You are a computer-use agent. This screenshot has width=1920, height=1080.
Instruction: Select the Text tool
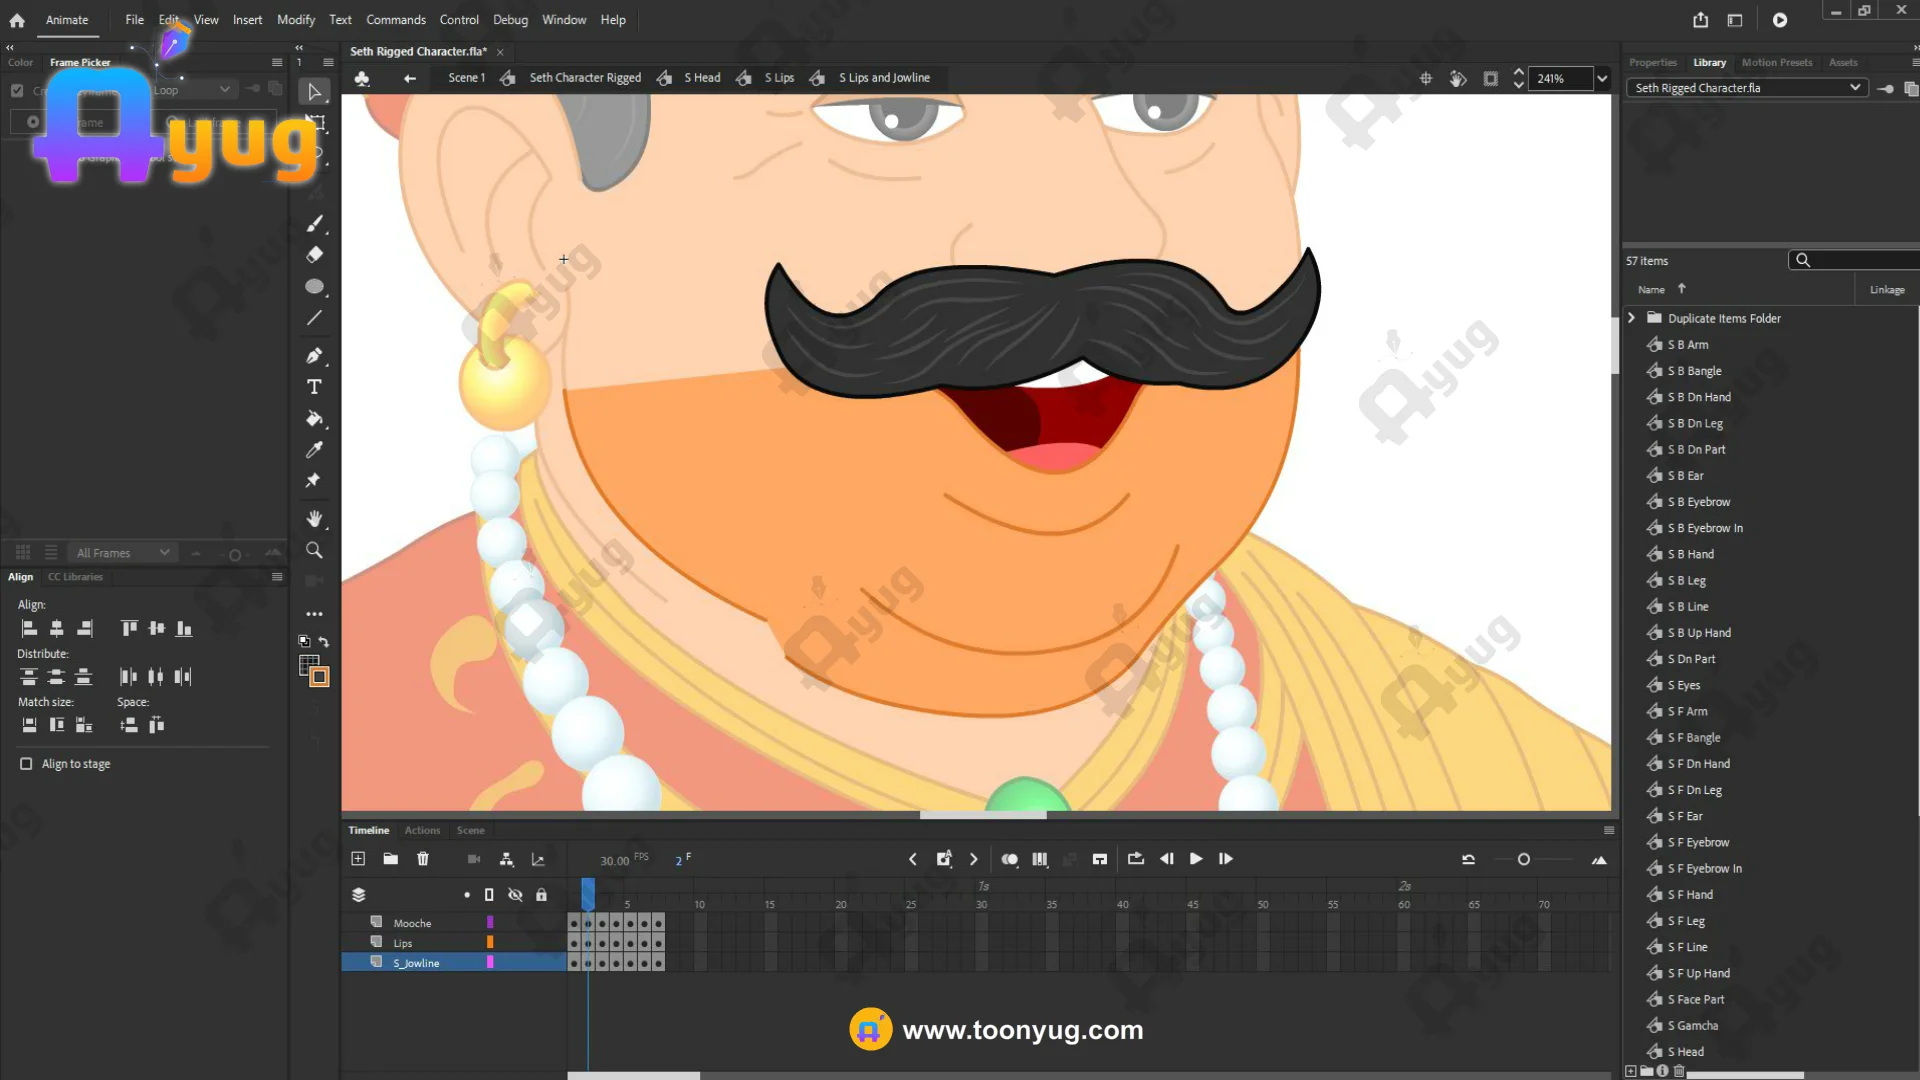[x=314, y=387]
